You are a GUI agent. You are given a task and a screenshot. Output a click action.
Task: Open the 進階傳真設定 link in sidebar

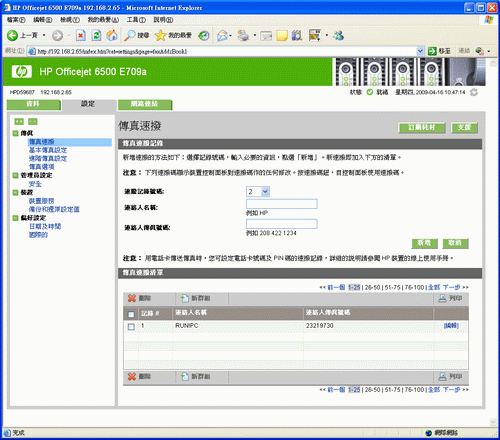48,159
